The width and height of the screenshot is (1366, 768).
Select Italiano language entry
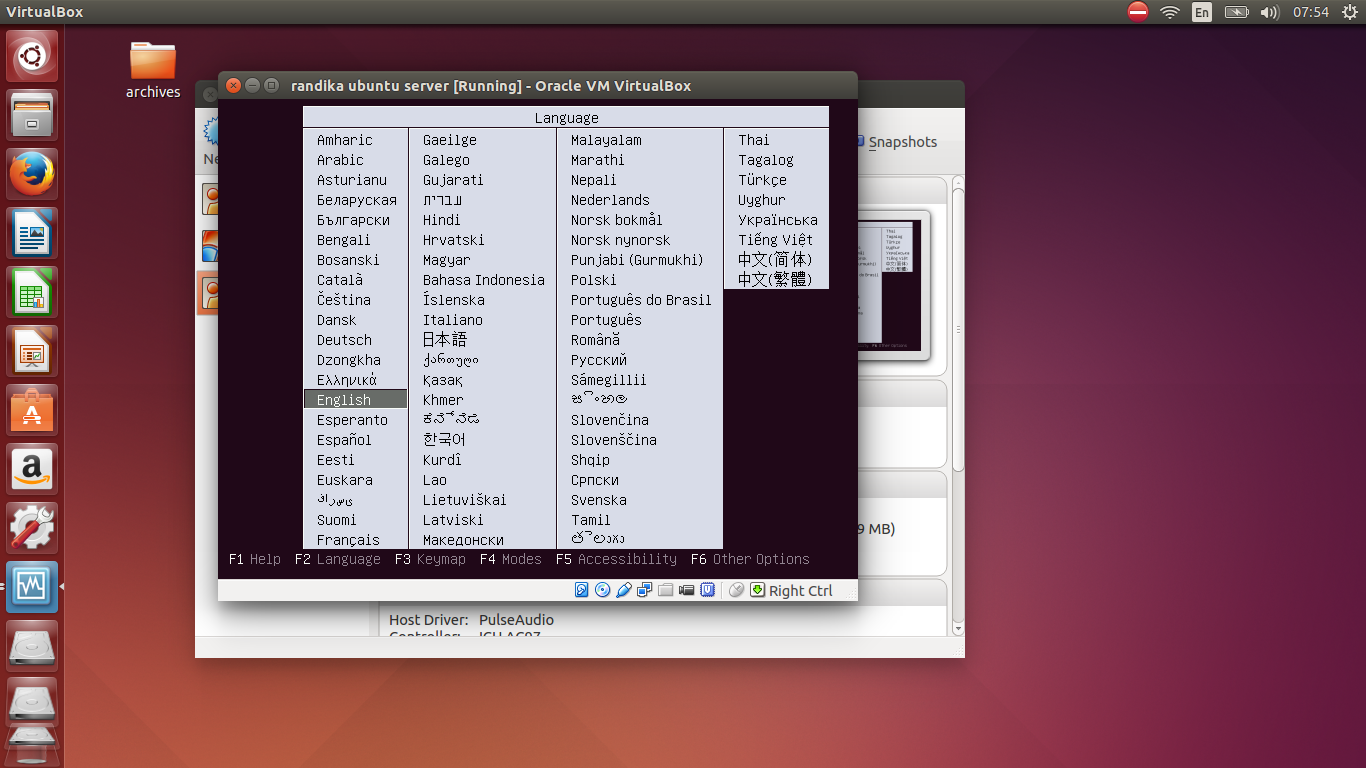pos(453,320)
